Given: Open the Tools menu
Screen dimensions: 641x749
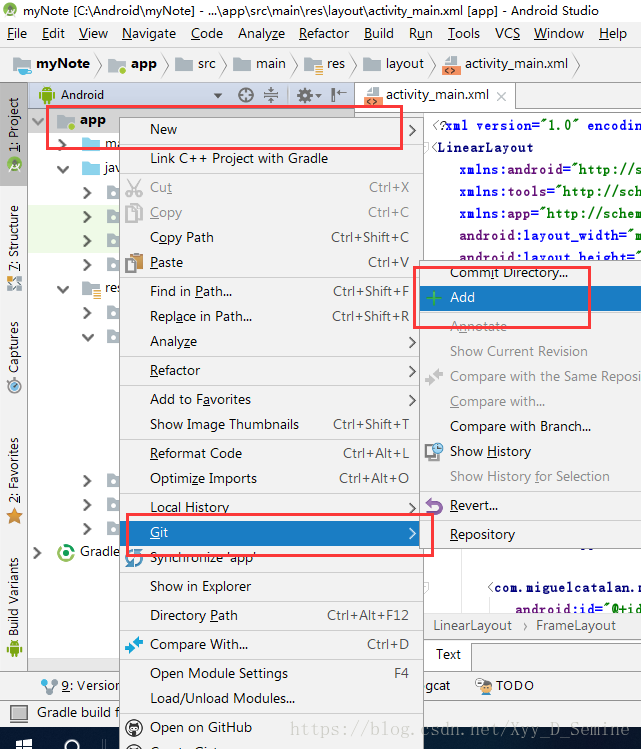Looking at the screenshot, I should (463, 33).
